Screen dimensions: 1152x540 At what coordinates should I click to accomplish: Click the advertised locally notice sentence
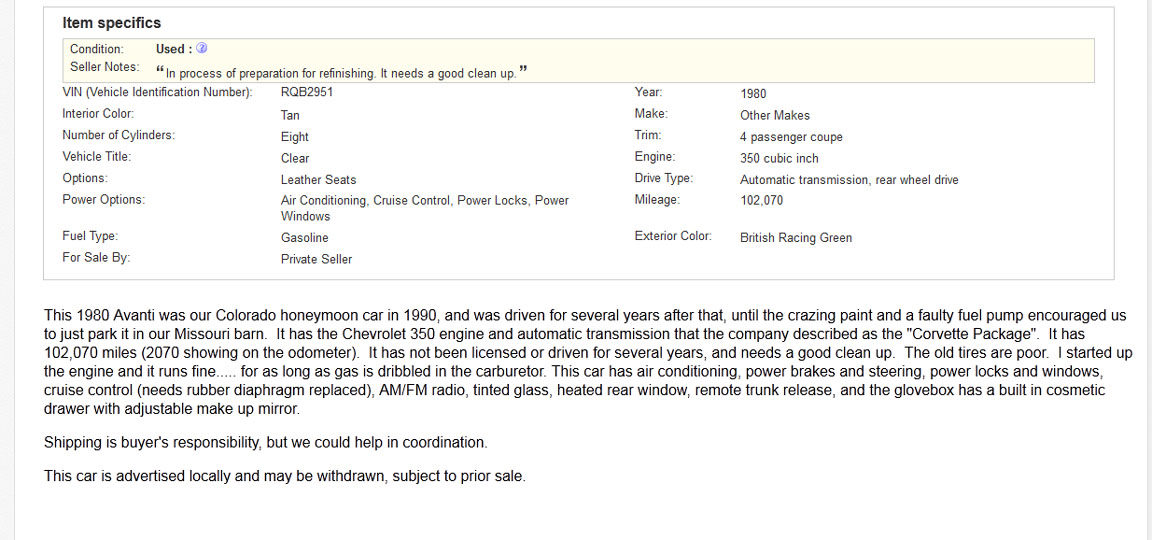[x=284, y=476]
